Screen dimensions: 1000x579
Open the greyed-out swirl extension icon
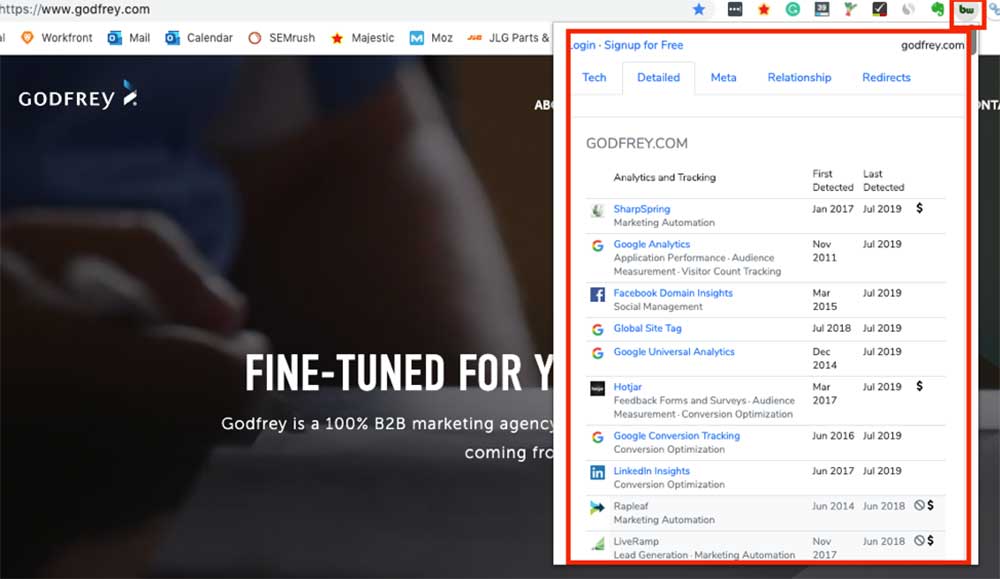click(908, 9)
